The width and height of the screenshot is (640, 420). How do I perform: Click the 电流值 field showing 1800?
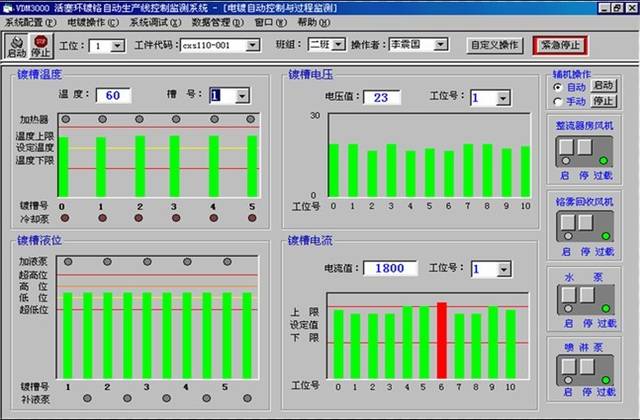coord(383,268)
